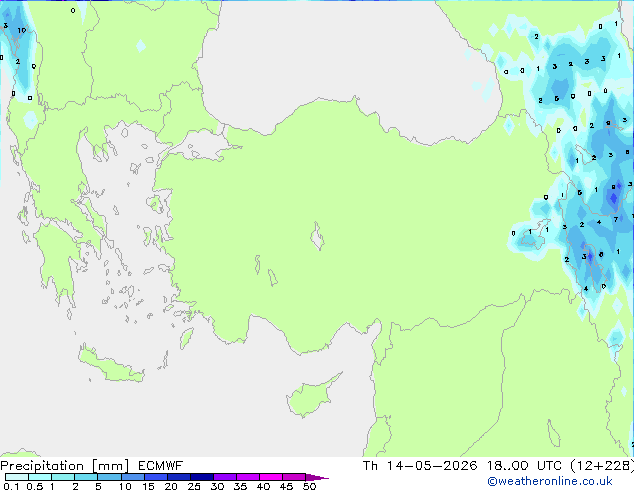Select the 40–45 mm magenta legend swatch

coord(271,477)
